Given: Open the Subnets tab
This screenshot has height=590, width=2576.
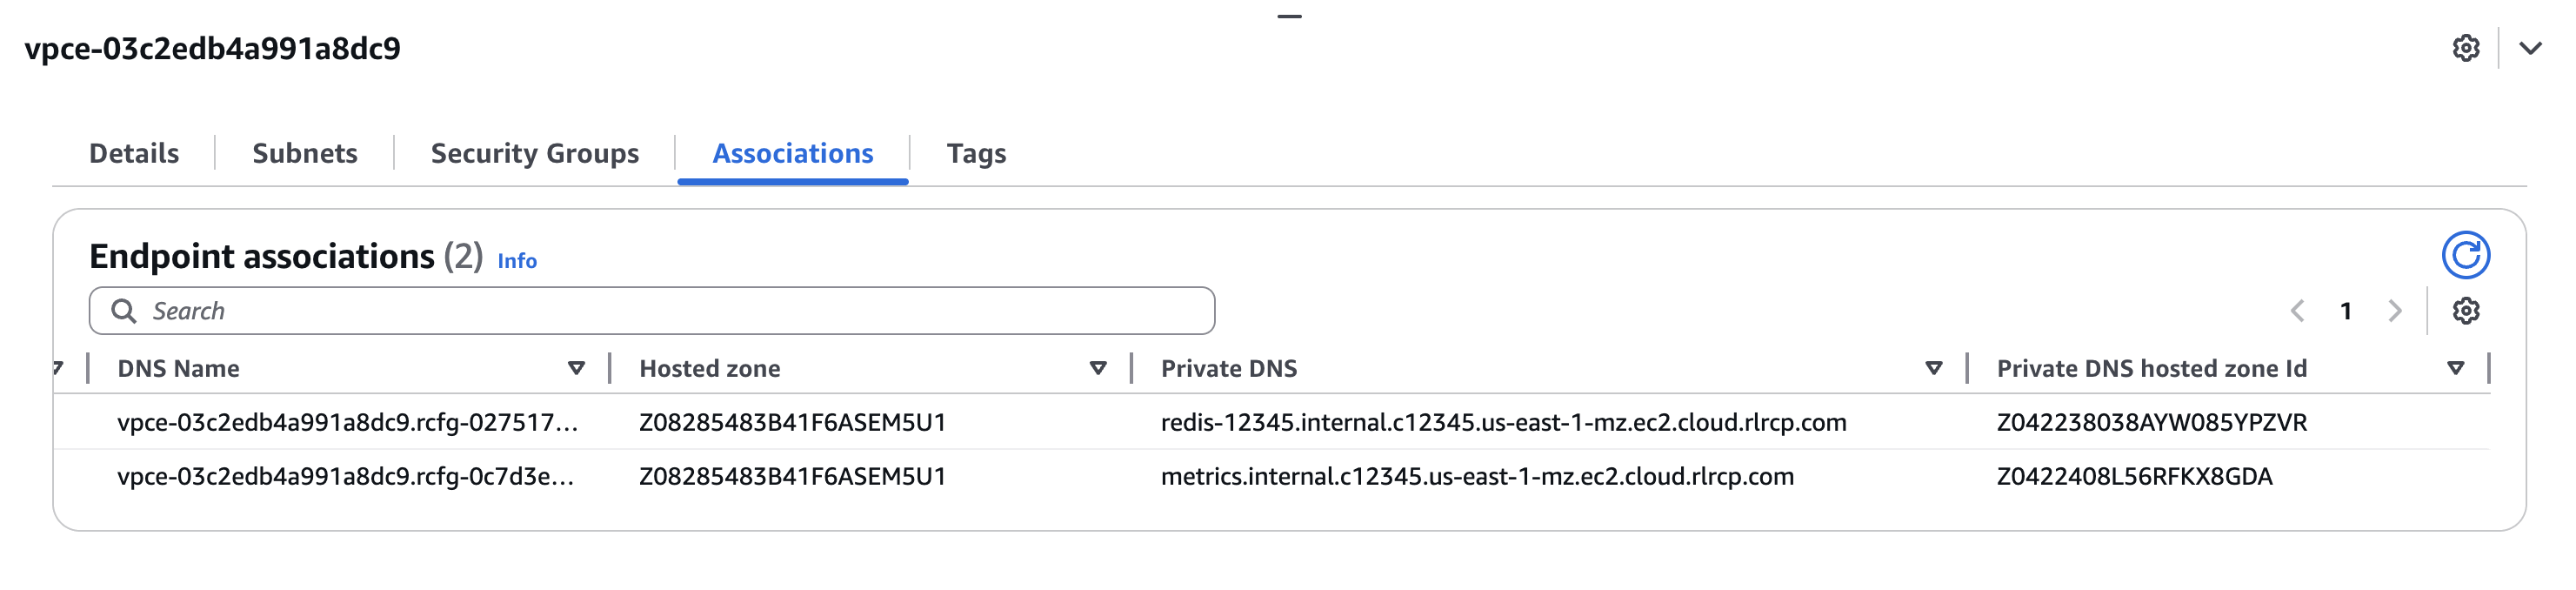Looking at the screenshot, I should pyautogui.click(x=305, y=153).
